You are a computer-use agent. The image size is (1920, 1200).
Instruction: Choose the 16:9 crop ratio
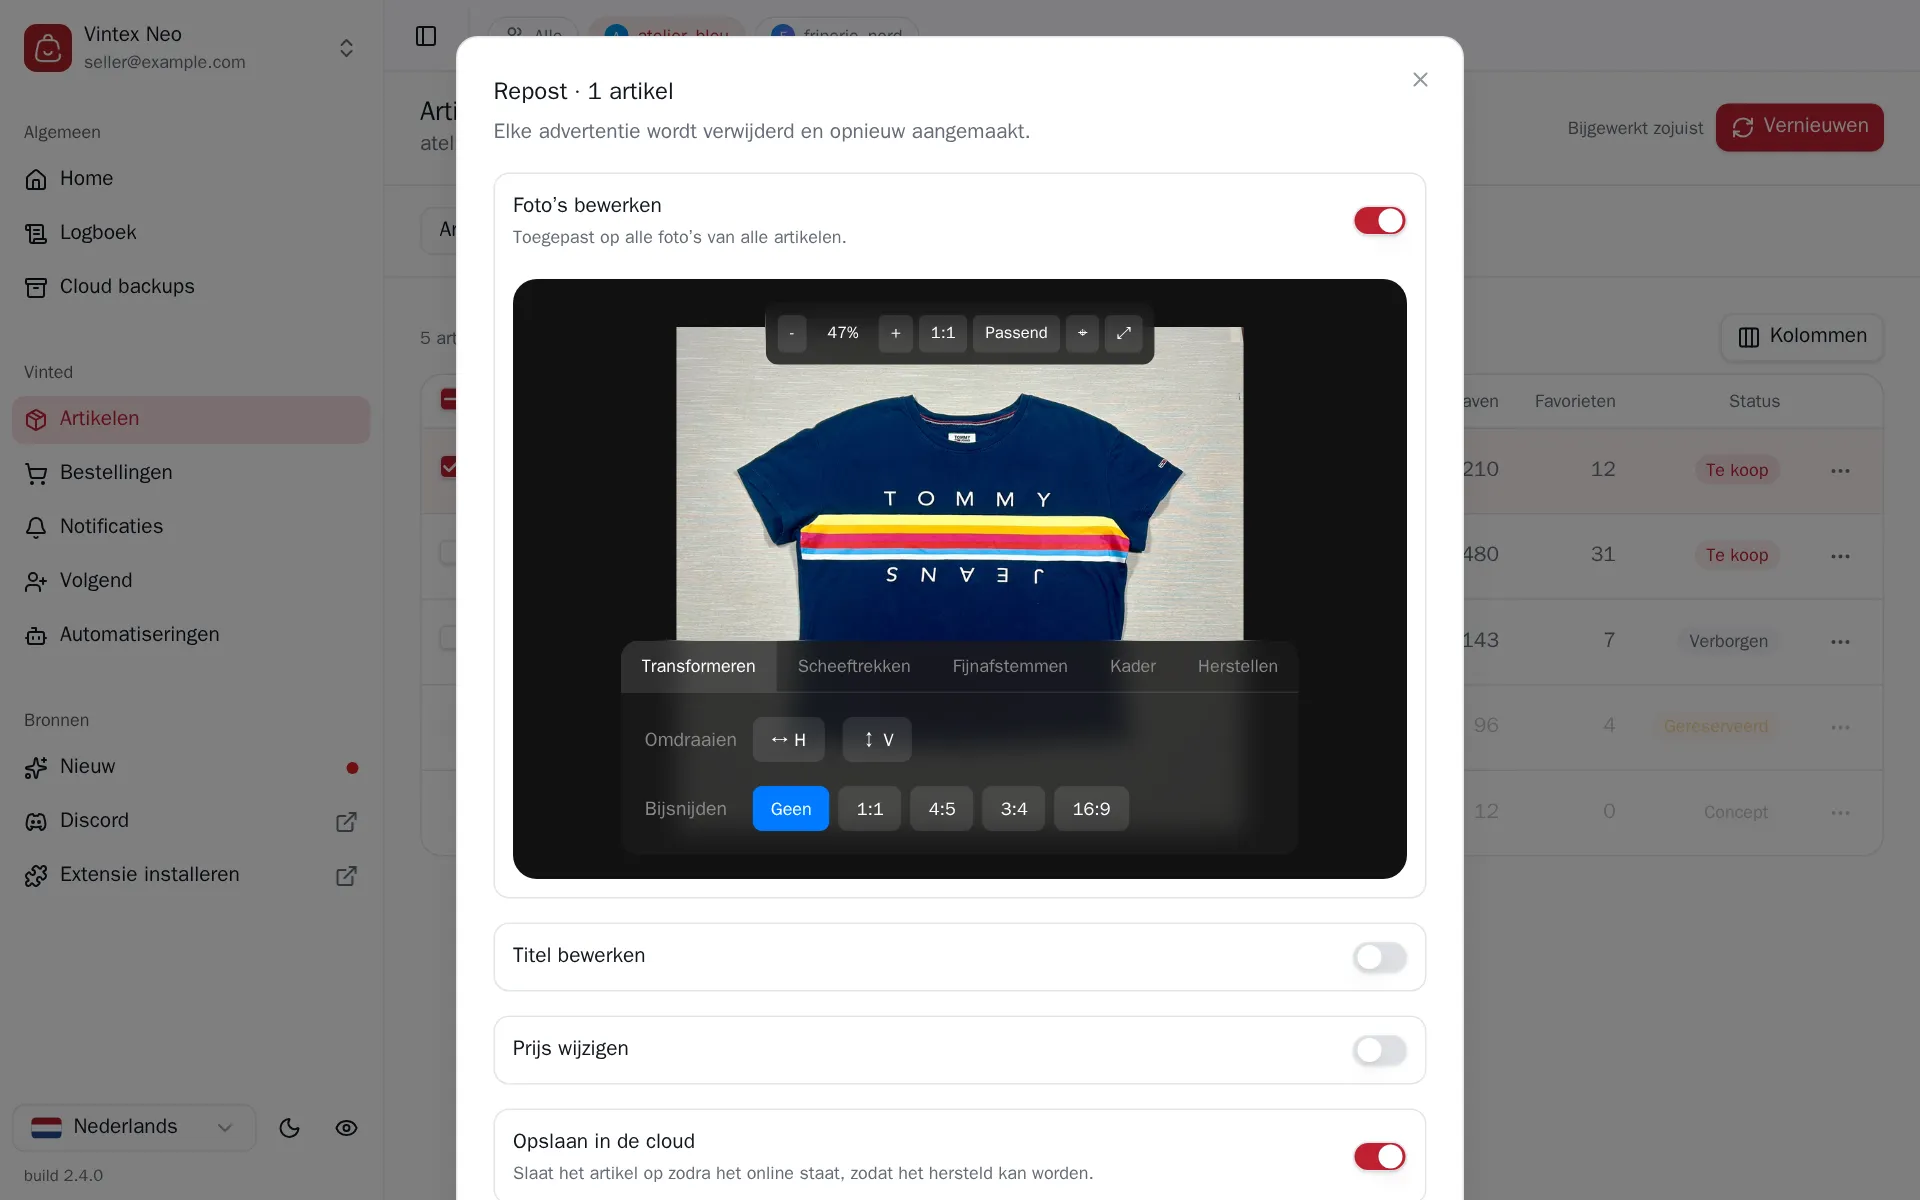coord(1091,809)
